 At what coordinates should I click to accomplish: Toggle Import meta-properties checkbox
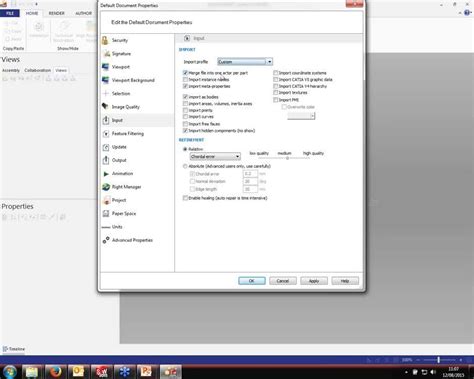(185, 86)
